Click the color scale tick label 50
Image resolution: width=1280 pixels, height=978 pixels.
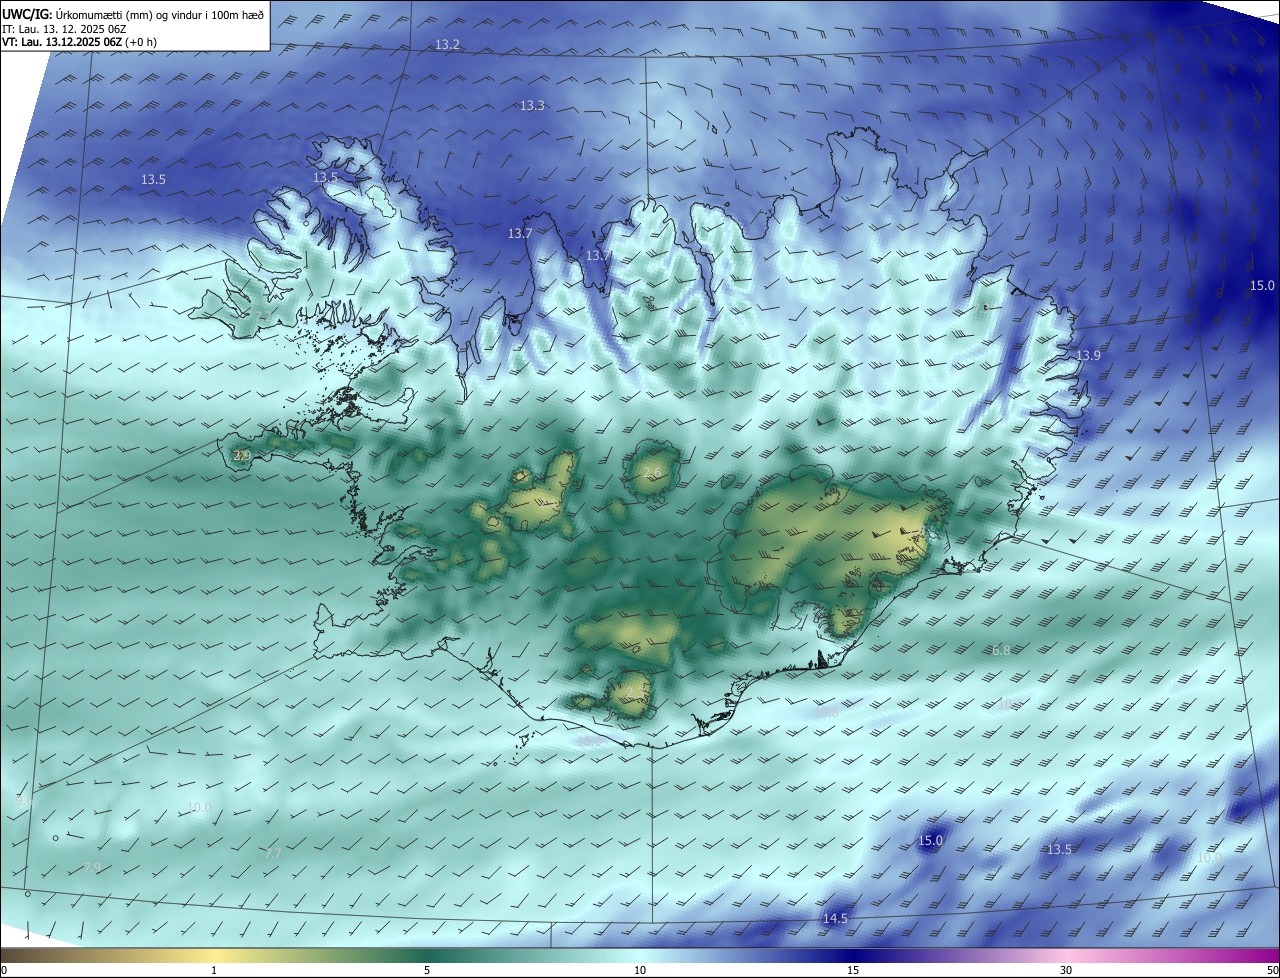(1272, 970)
